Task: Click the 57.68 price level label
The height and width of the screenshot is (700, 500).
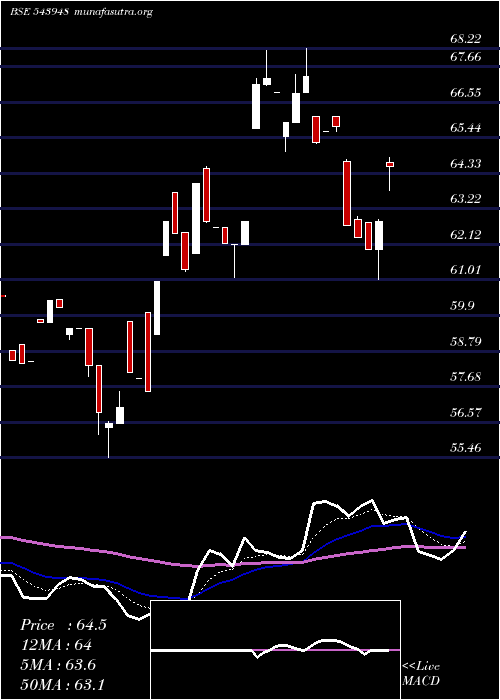Action: (x=466, y=377)
